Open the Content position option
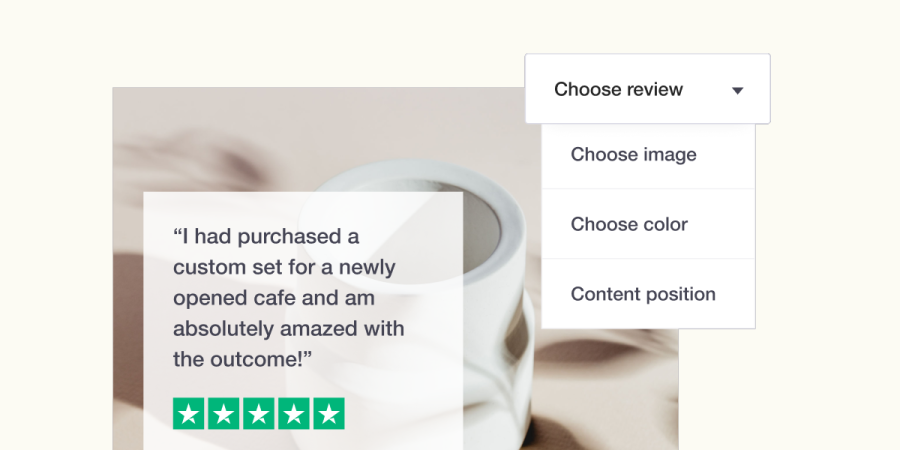The image size is (900, 450). (648, 294)
